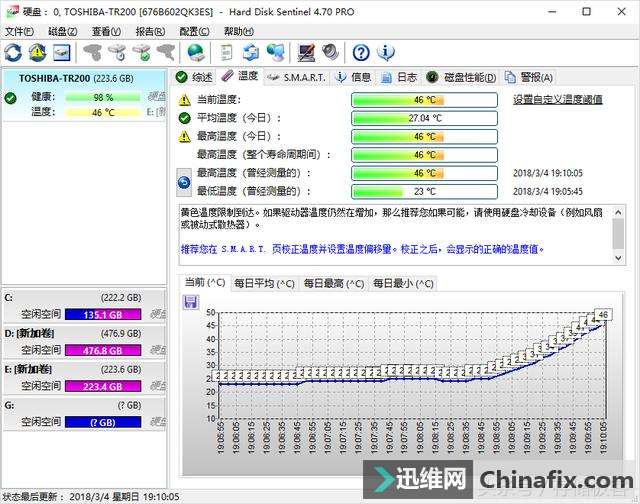The height and width of the screenshot is (504, 640).
Task: Click the blue S.M.A.R.T. recommendation text link
Action: pyautogui.click(x=362, y=249)
